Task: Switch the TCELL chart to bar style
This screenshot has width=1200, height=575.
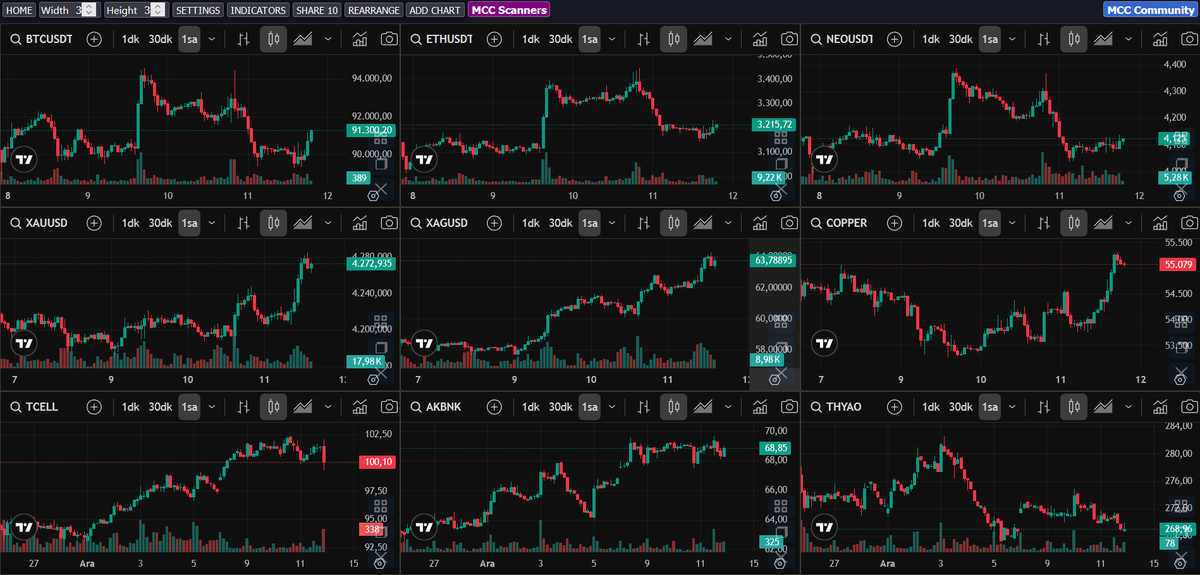Action: (244, 407)
